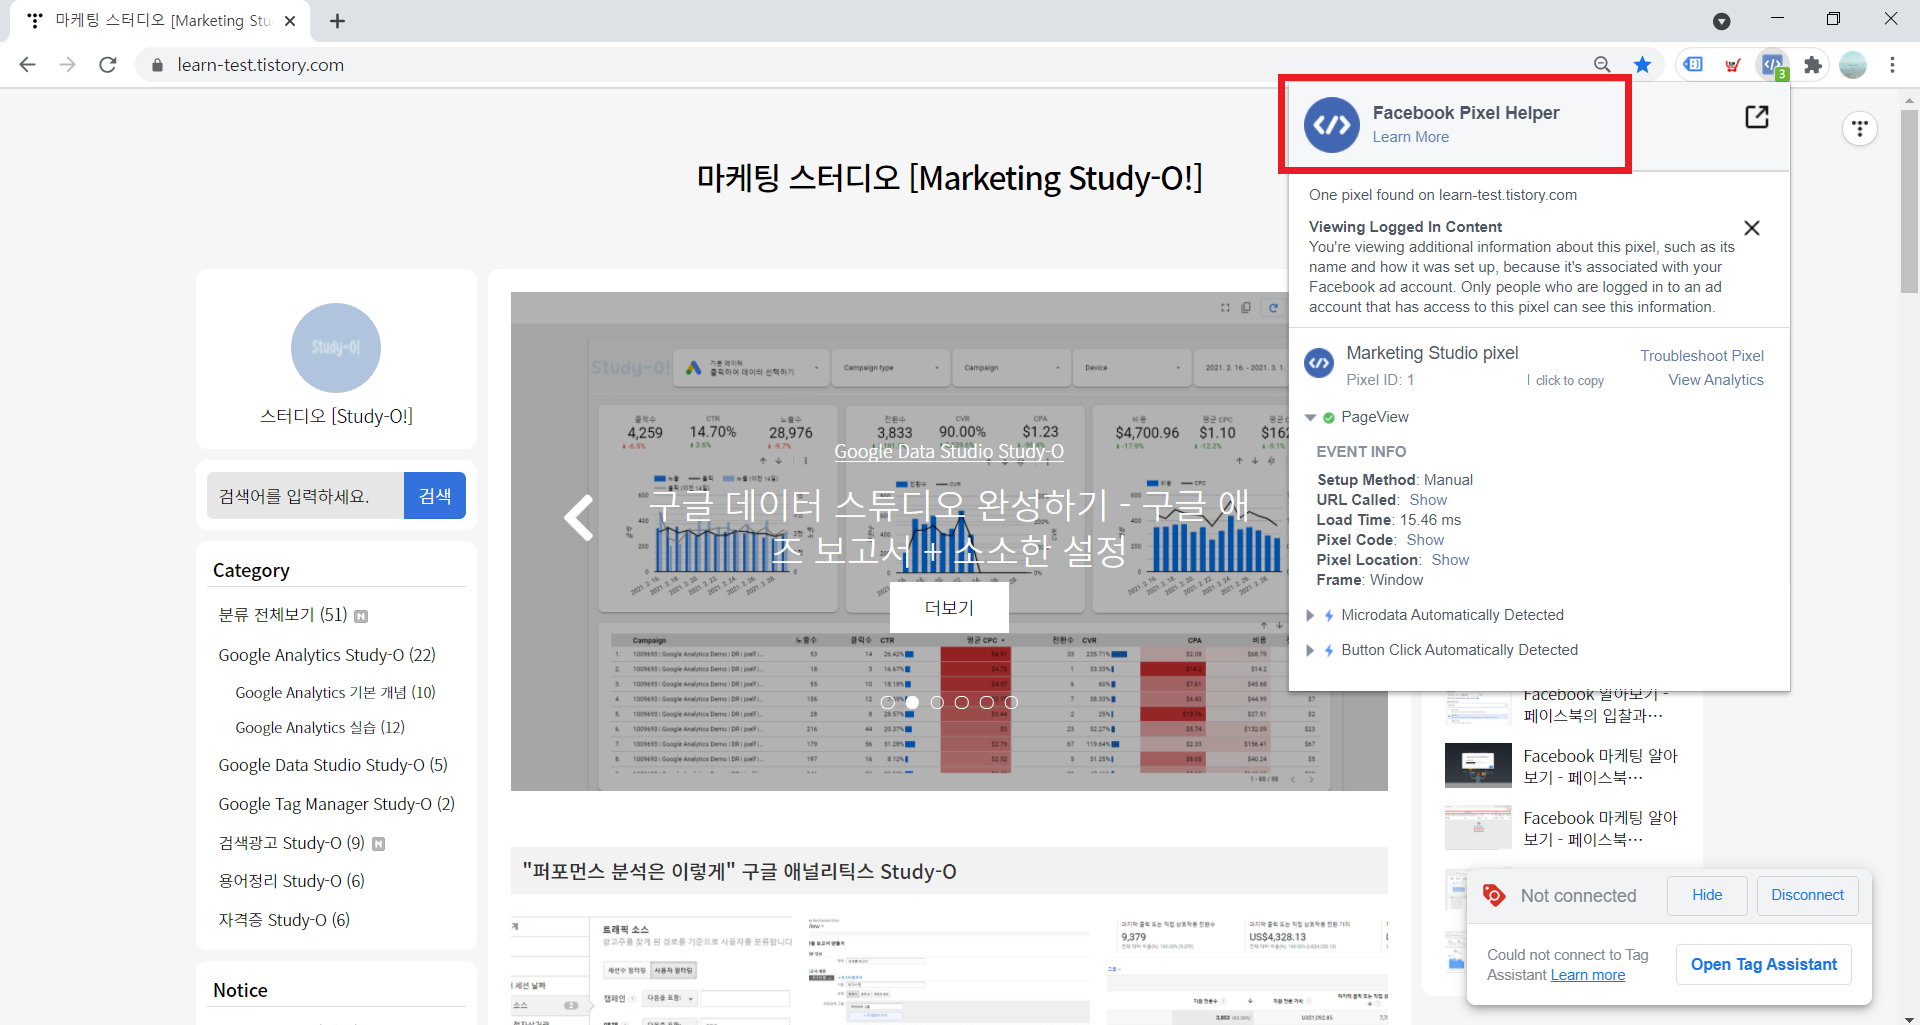Viewport: 1920px width, 1025px height.
Task: Click the Google Data Studio Study-O slide link
Action: coord(949,451)
